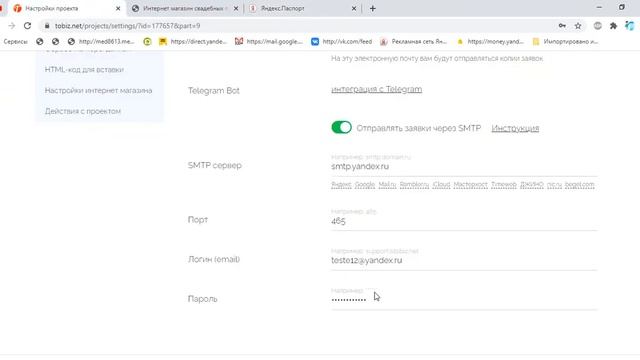Screen dimensions: 640x360
Task: Open the money.yandex bookmark
Action: [490, 41]
